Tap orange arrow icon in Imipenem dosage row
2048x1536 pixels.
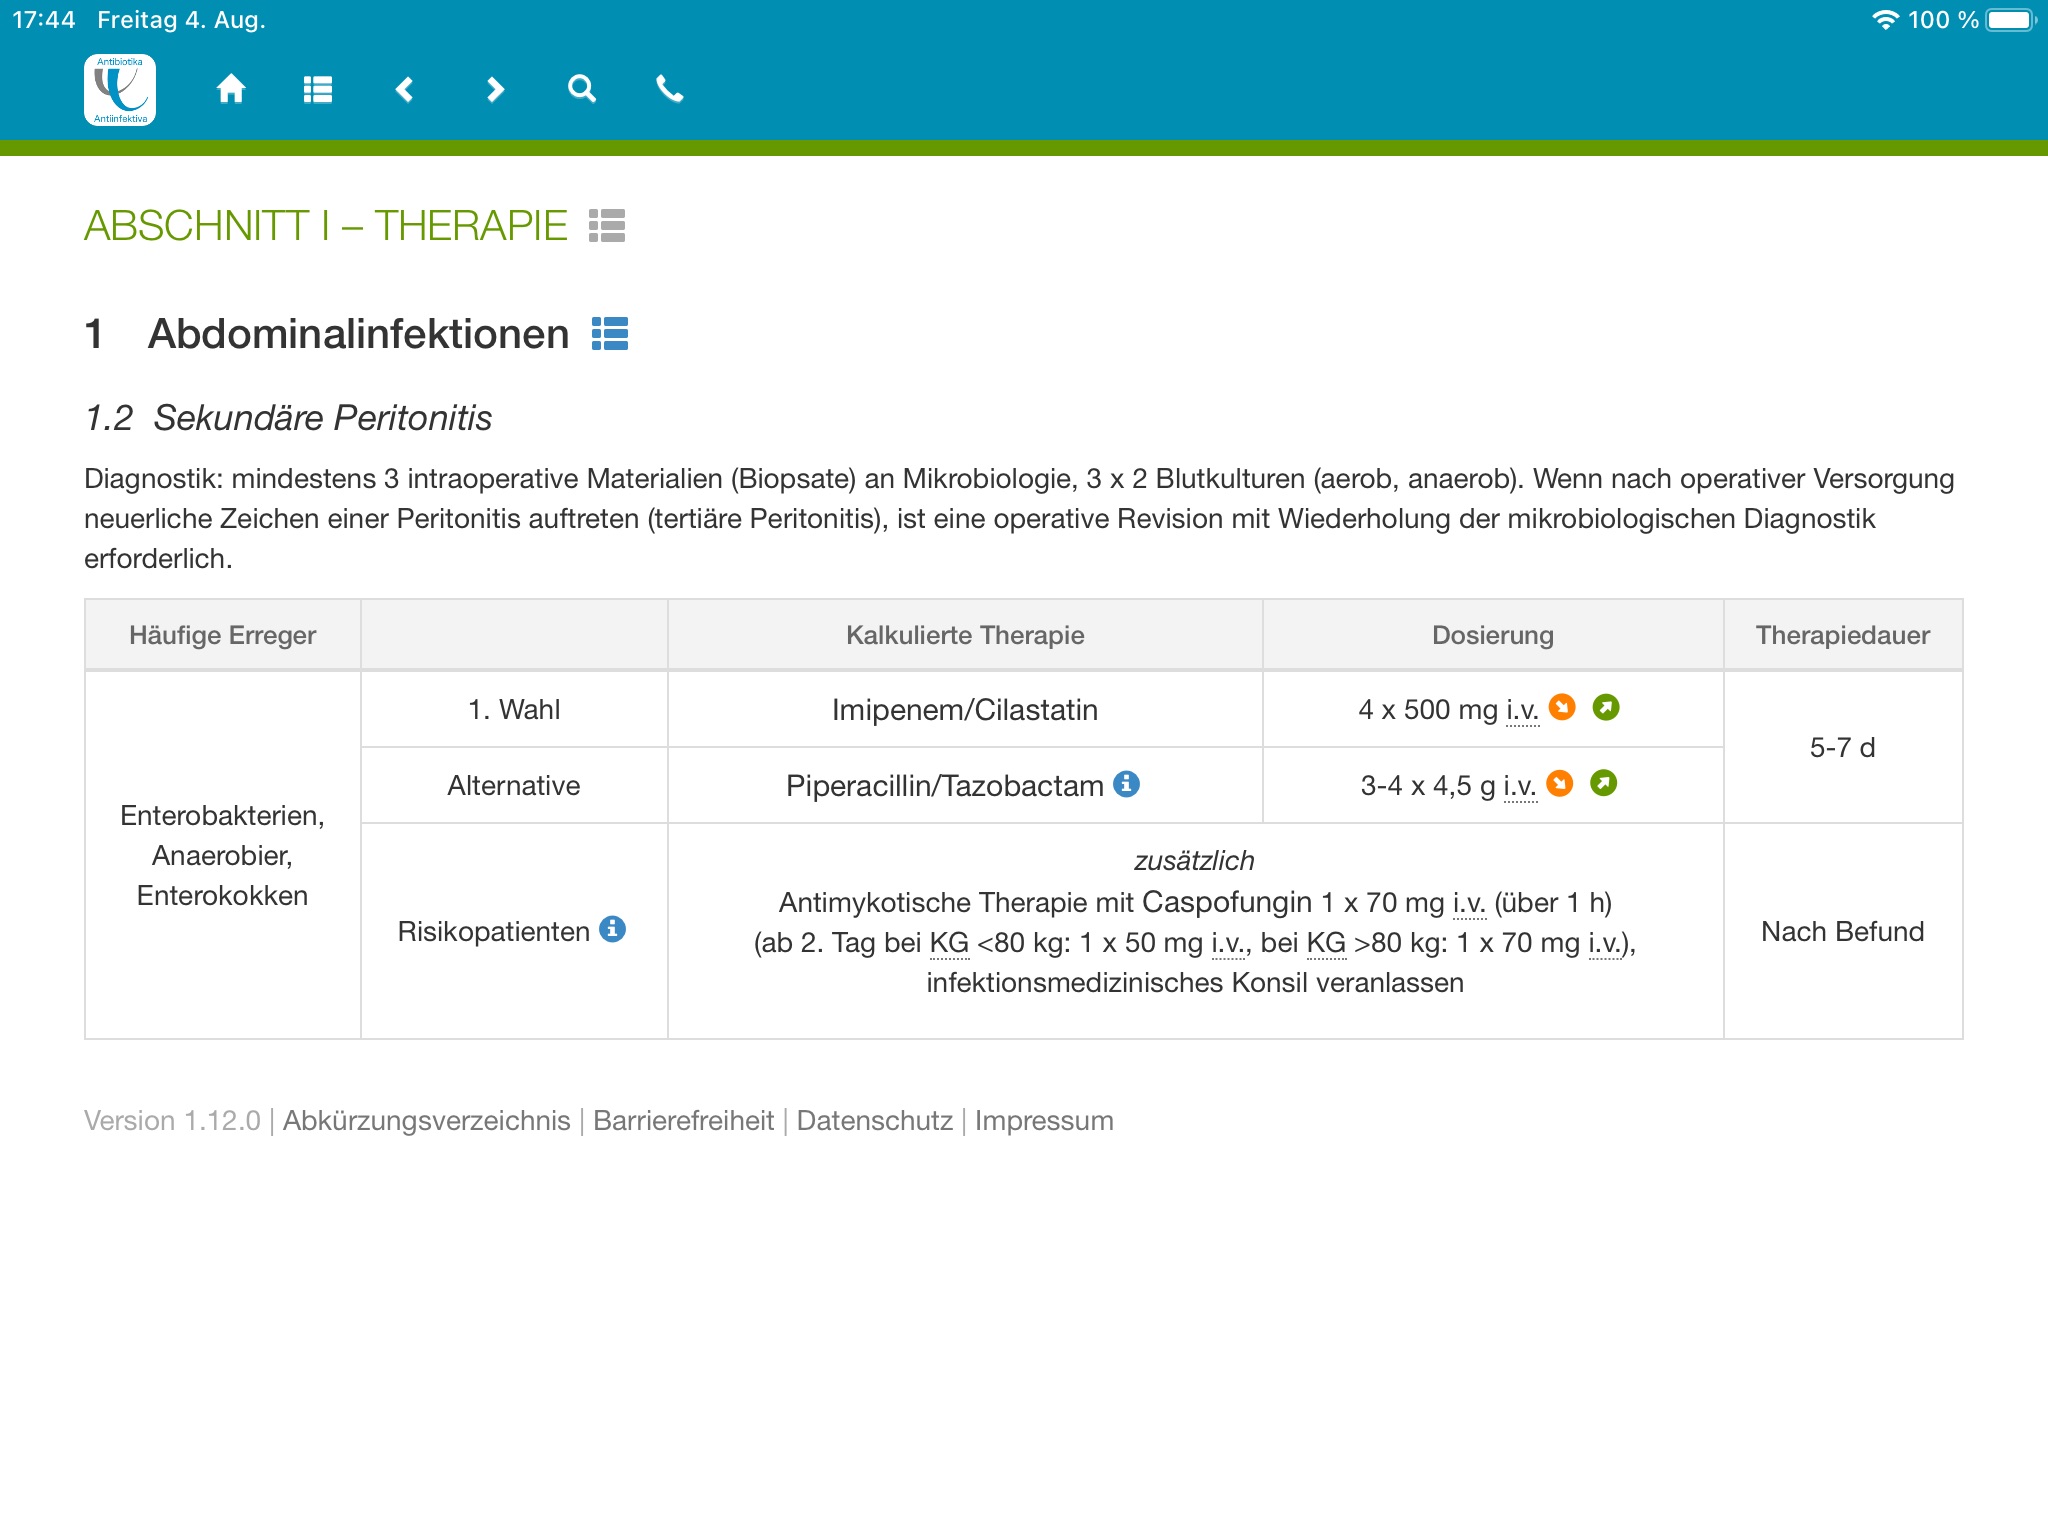tap(1562, 707)
